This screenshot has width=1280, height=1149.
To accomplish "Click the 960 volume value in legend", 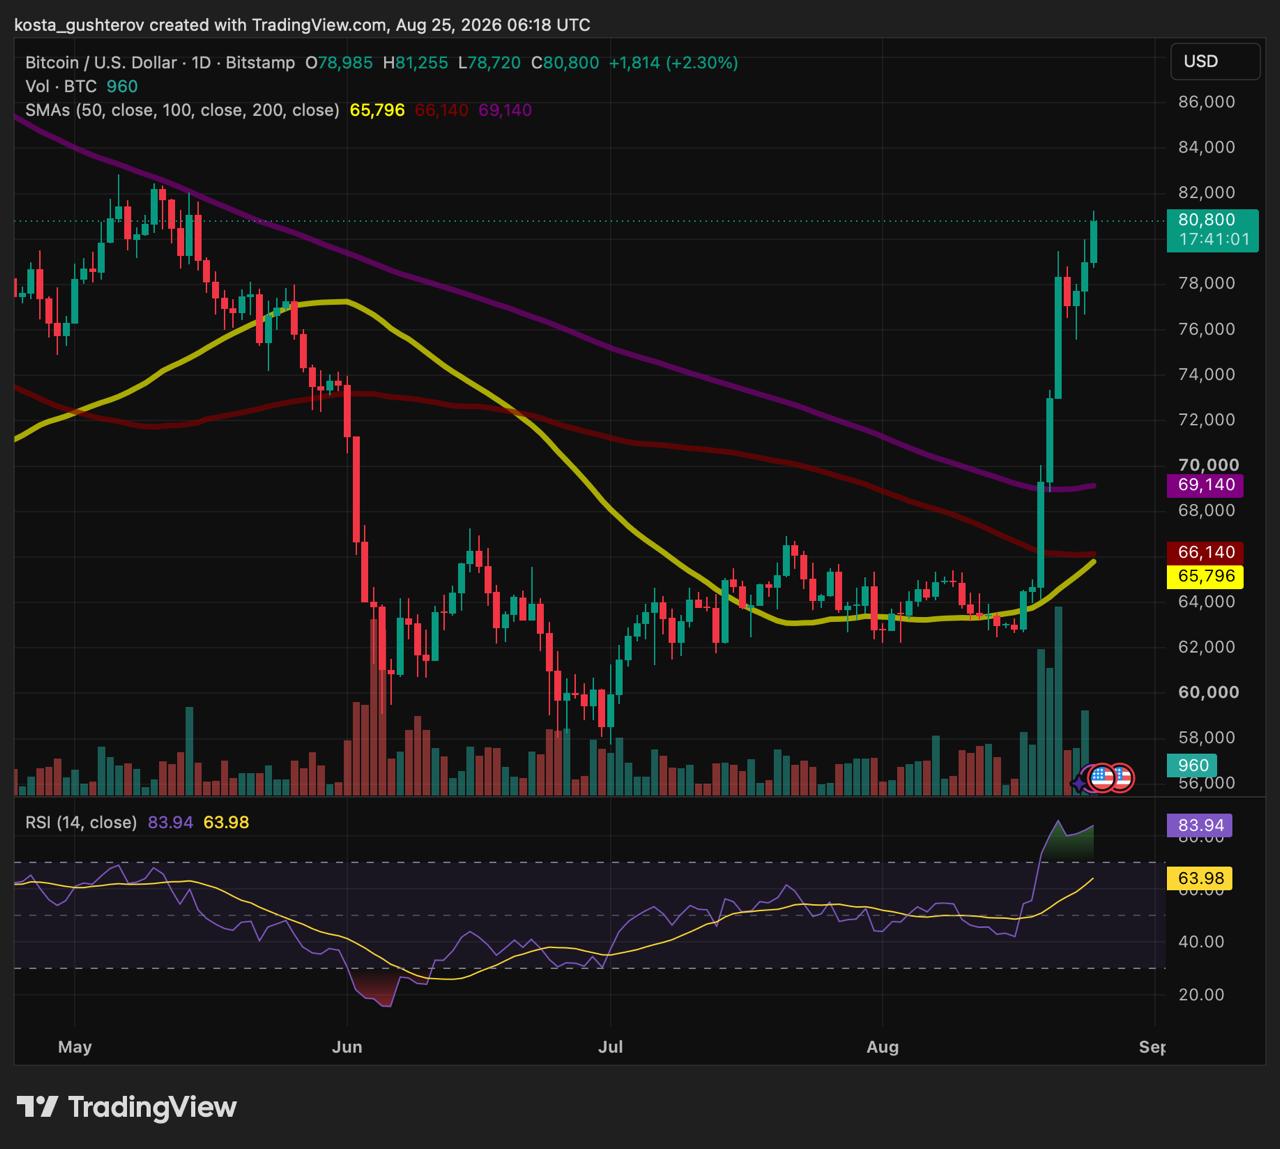I will point(122,86).
